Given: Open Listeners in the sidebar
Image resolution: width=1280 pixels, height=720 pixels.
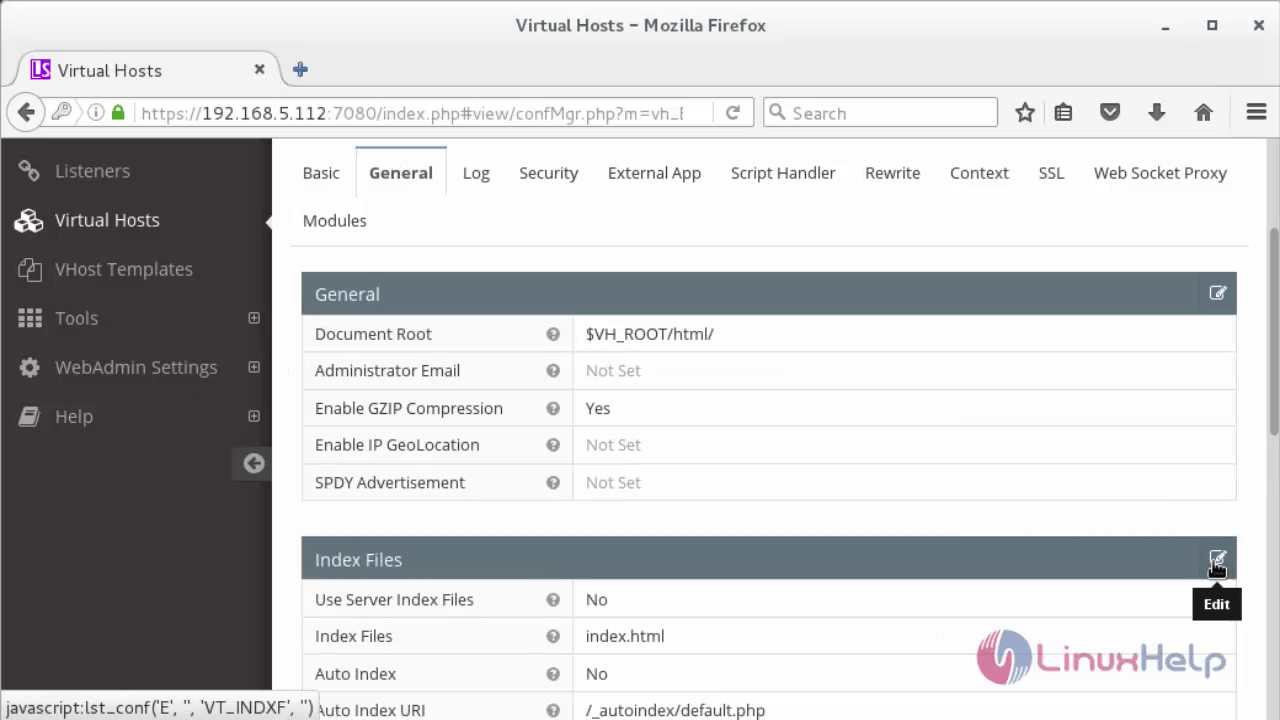Looking at the screenshot, I should (92, 171).
